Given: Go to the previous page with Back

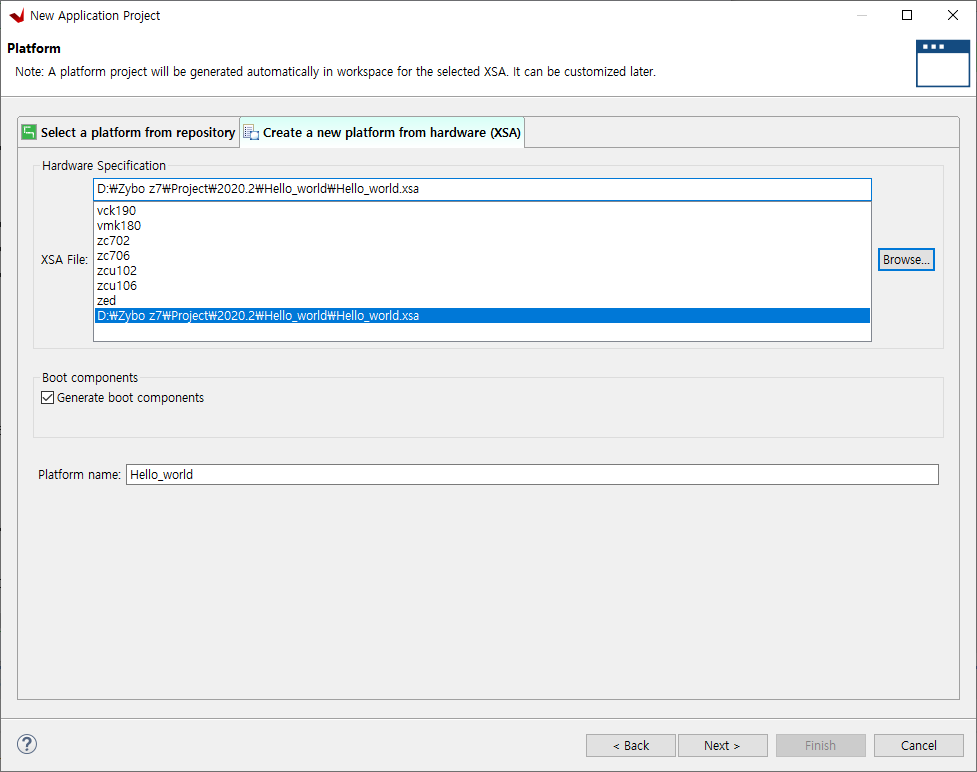Looking at the screenshot, I should [x=631, y=745].
